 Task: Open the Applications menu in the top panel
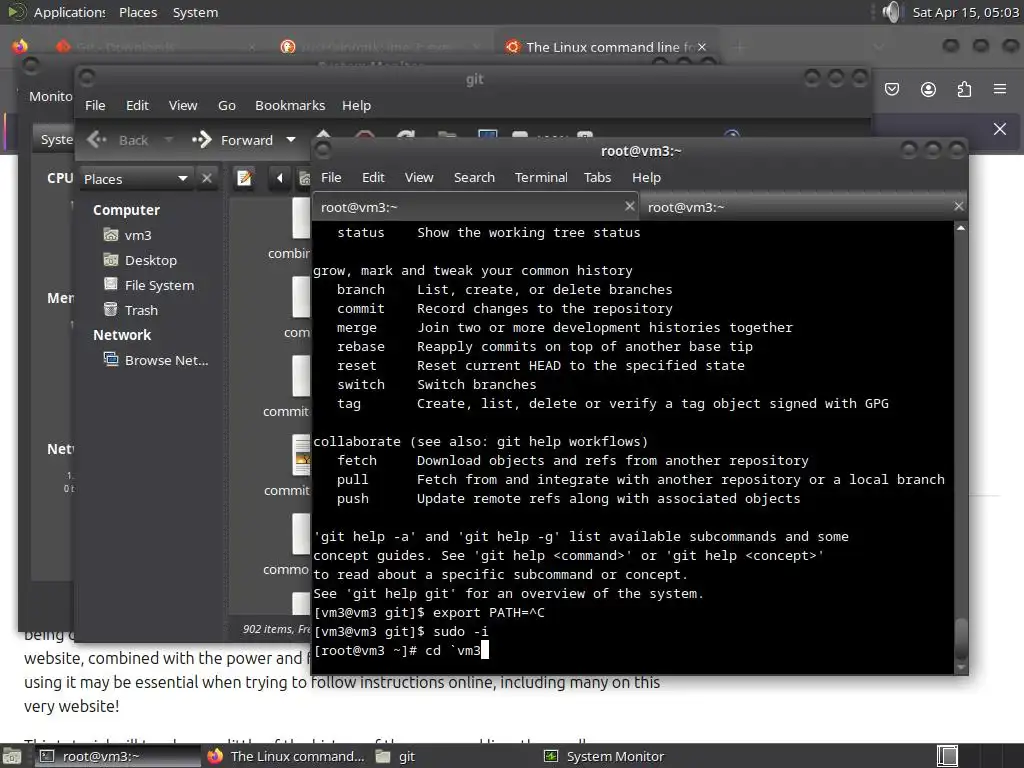[x=69, y=12]
